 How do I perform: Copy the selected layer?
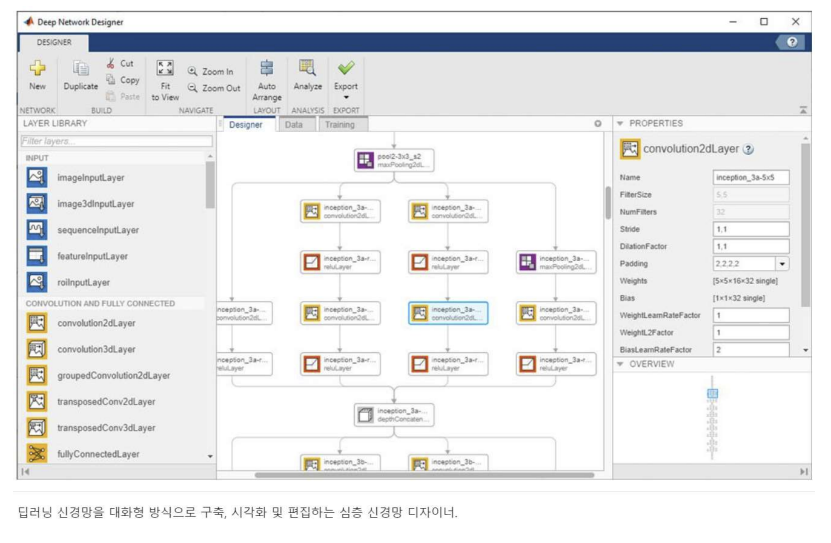coord(122,80)
